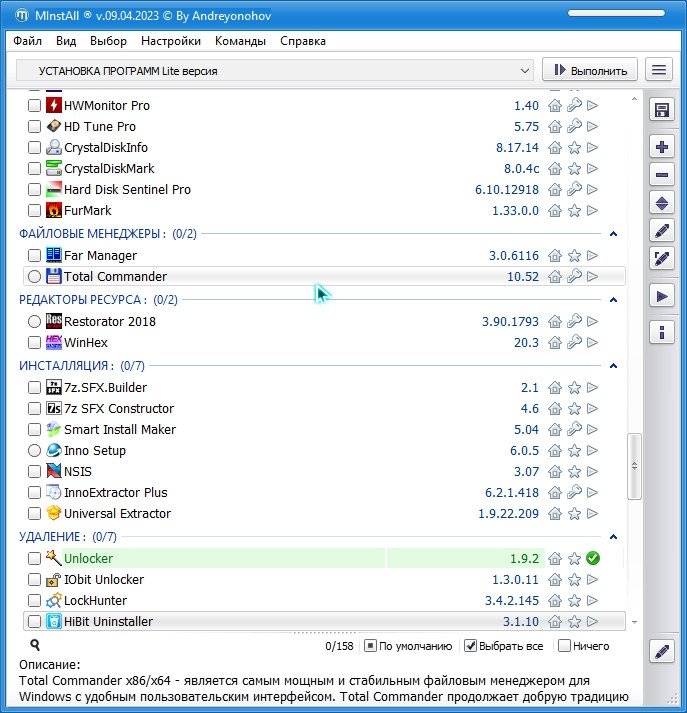Open the 'Выбор' menu
The width and height of the screenshot is (687, 713).
pos(108,41)
